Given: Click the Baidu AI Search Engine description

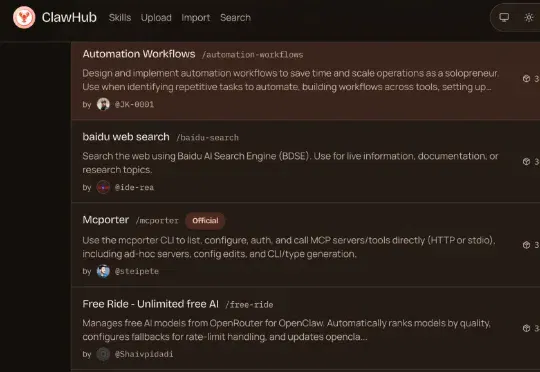Looking at the screenshot, I should pyautogui.click(x=290, y=163).
